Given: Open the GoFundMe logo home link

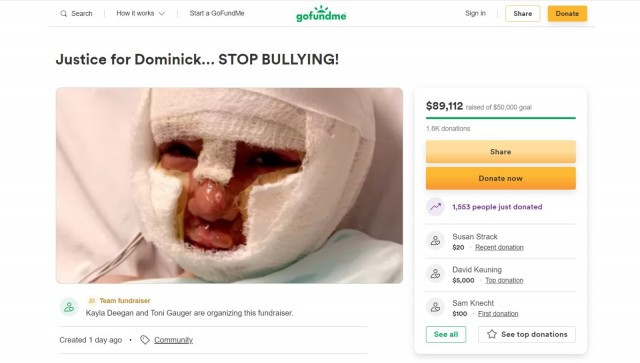Looking at the screenshot, I should pos(321,13).
